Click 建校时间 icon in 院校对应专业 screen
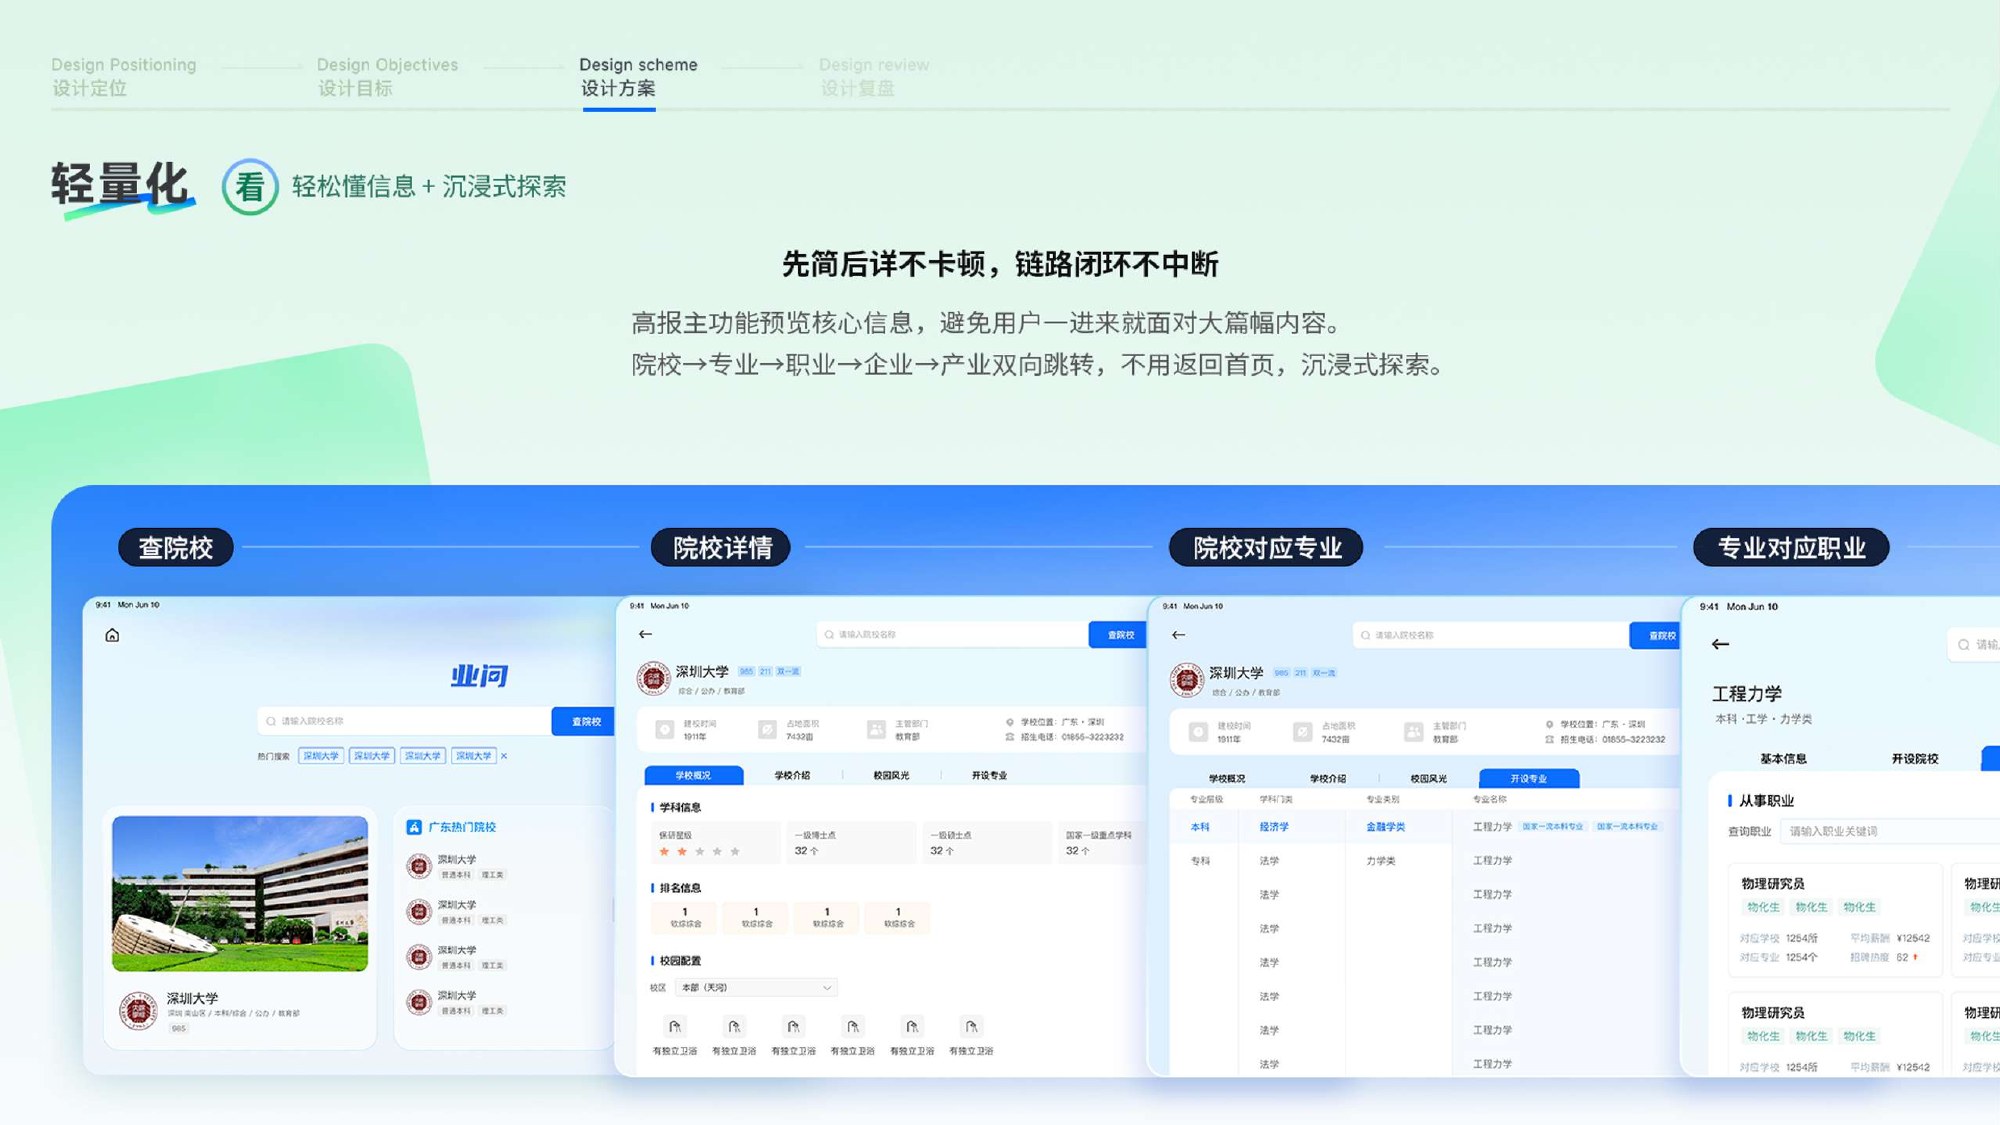2000x1125 pixels. click(x=1198, y=732)
